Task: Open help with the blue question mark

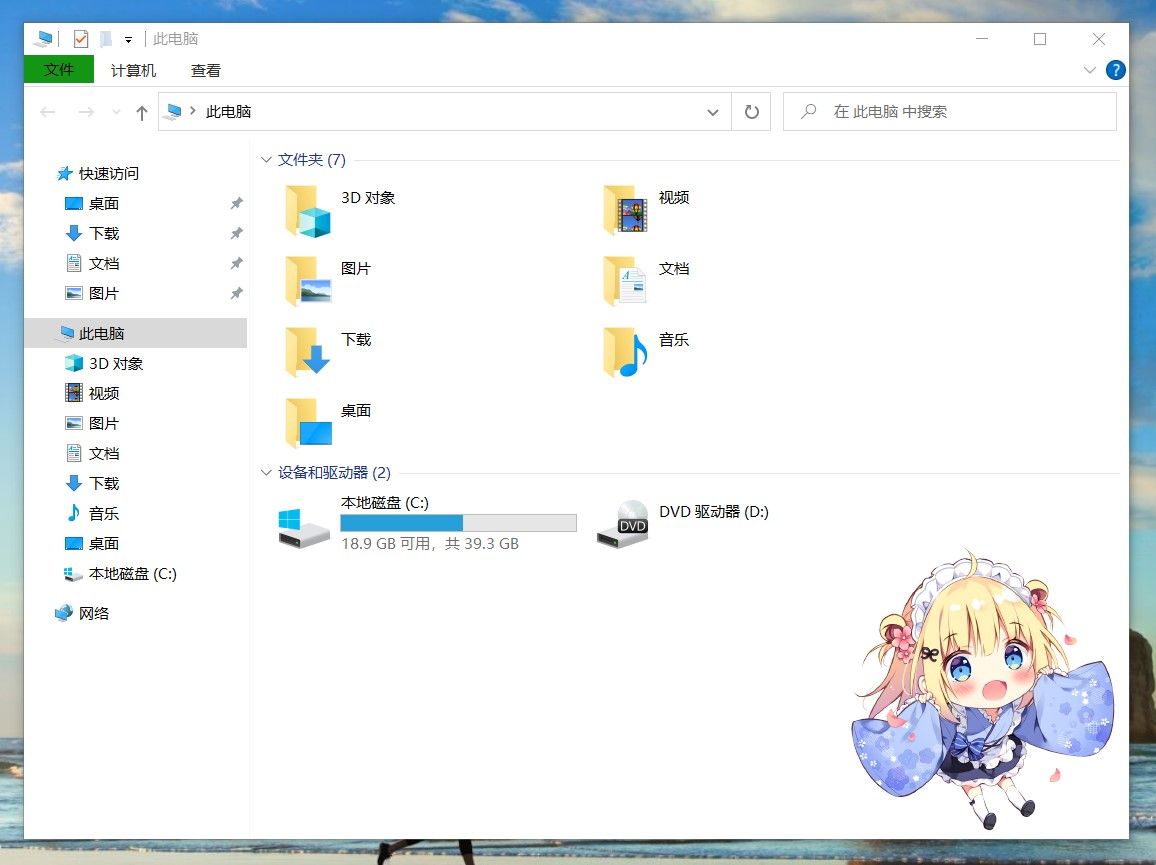Action: [1115, 70]
